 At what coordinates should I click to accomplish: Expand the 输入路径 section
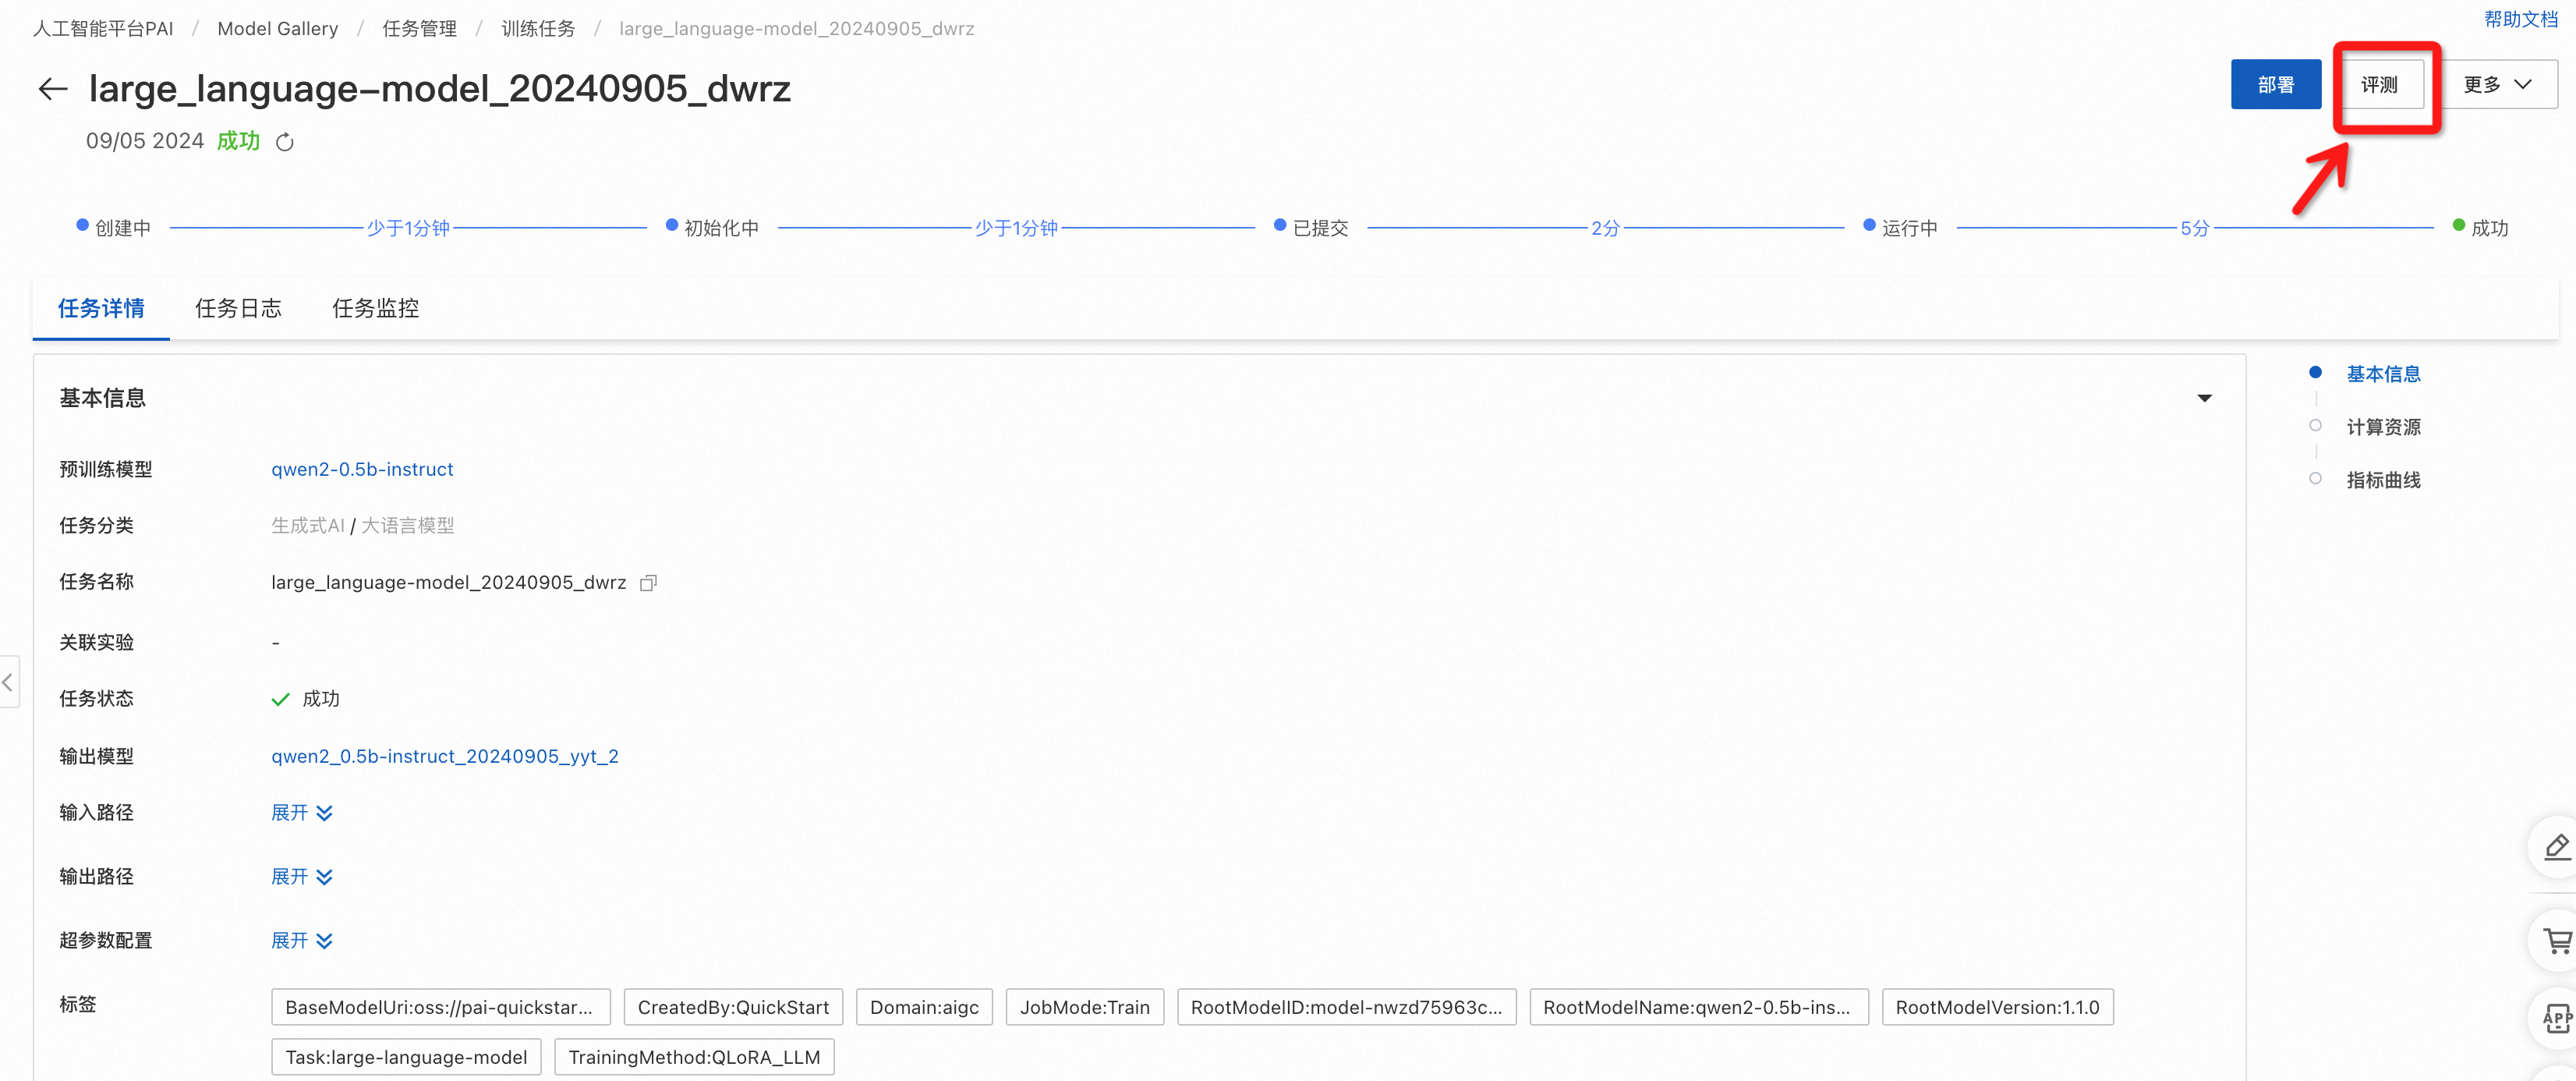coord(301,813)
